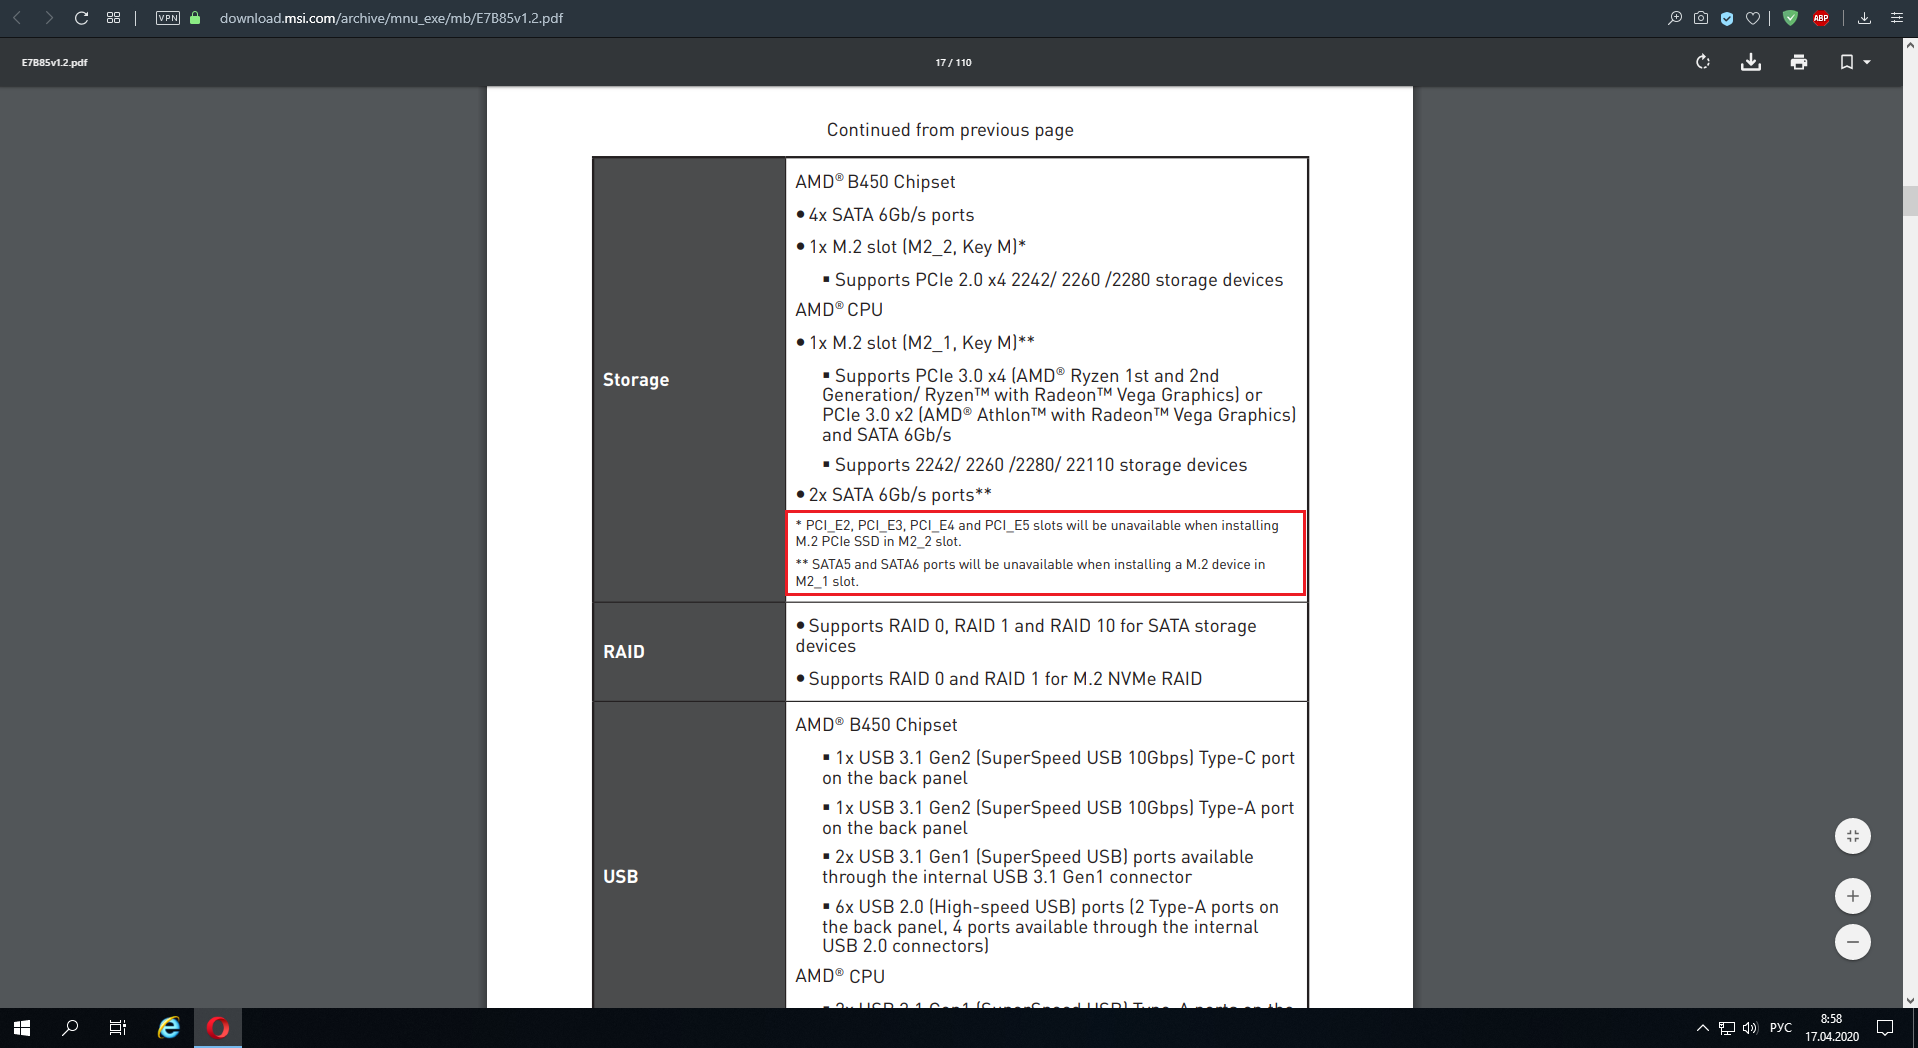The height and width of the screenshot is (1048, 1918).
Task: Take a browser snapshot with camera icon
Action: [1701, 18]
